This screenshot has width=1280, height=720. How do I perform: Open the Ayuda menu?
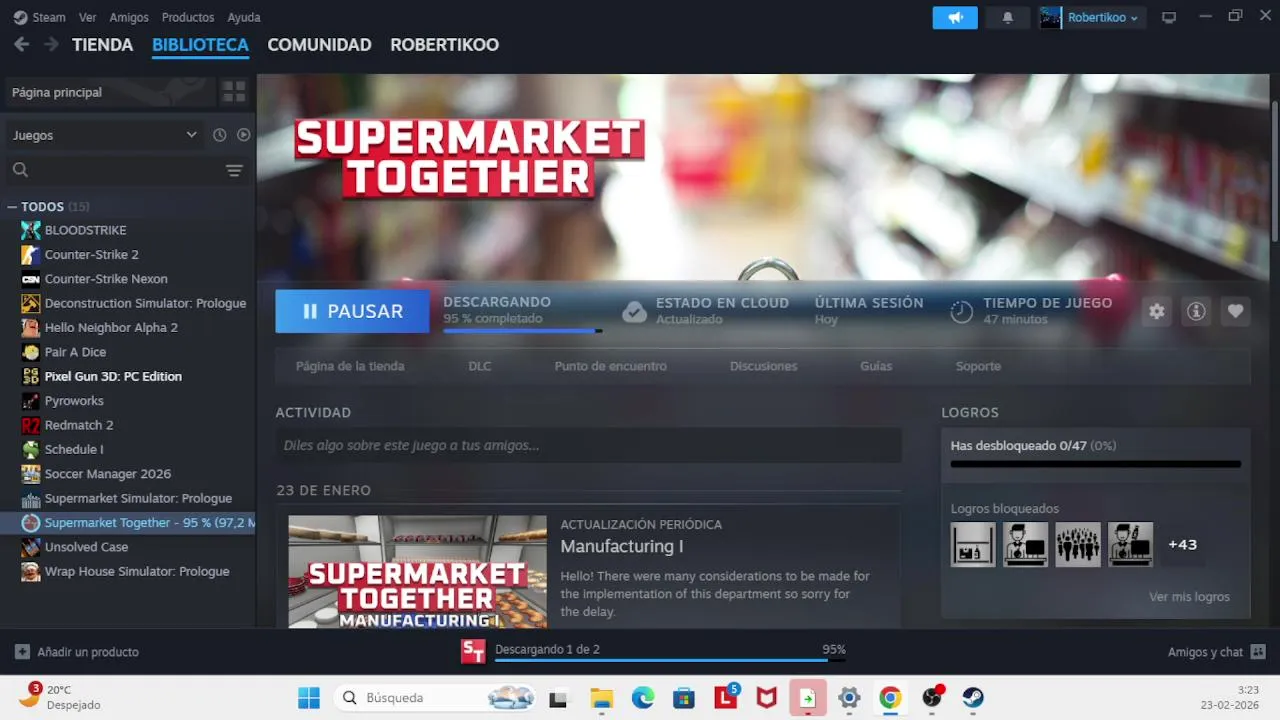pos(244,18)
